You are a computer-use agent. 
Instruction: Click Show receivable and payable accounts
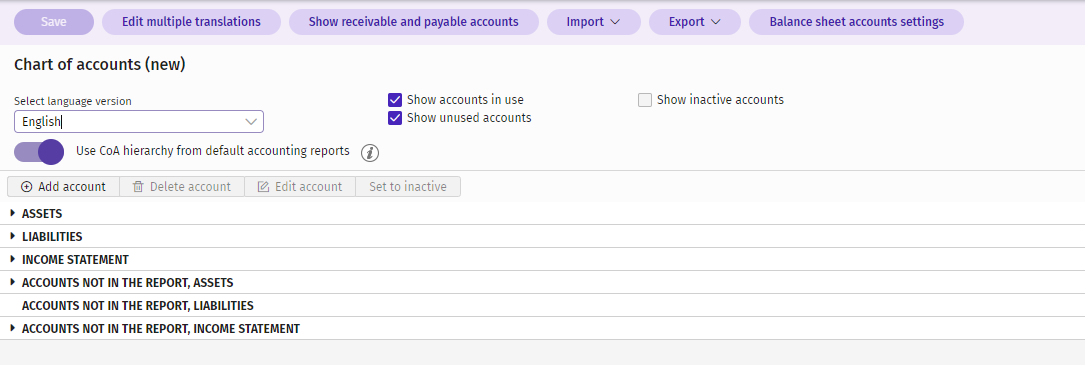tap(414, 22)
